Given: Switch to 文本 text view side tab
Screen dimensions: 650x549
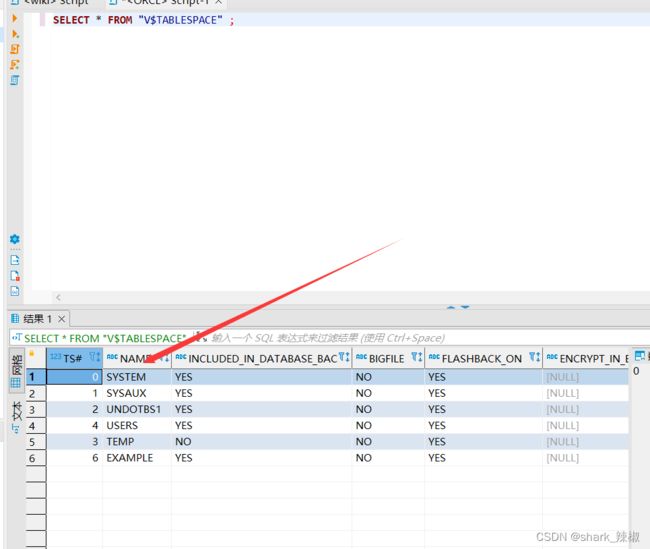Looking at the screenshot, I should click(x=17, y=416).
